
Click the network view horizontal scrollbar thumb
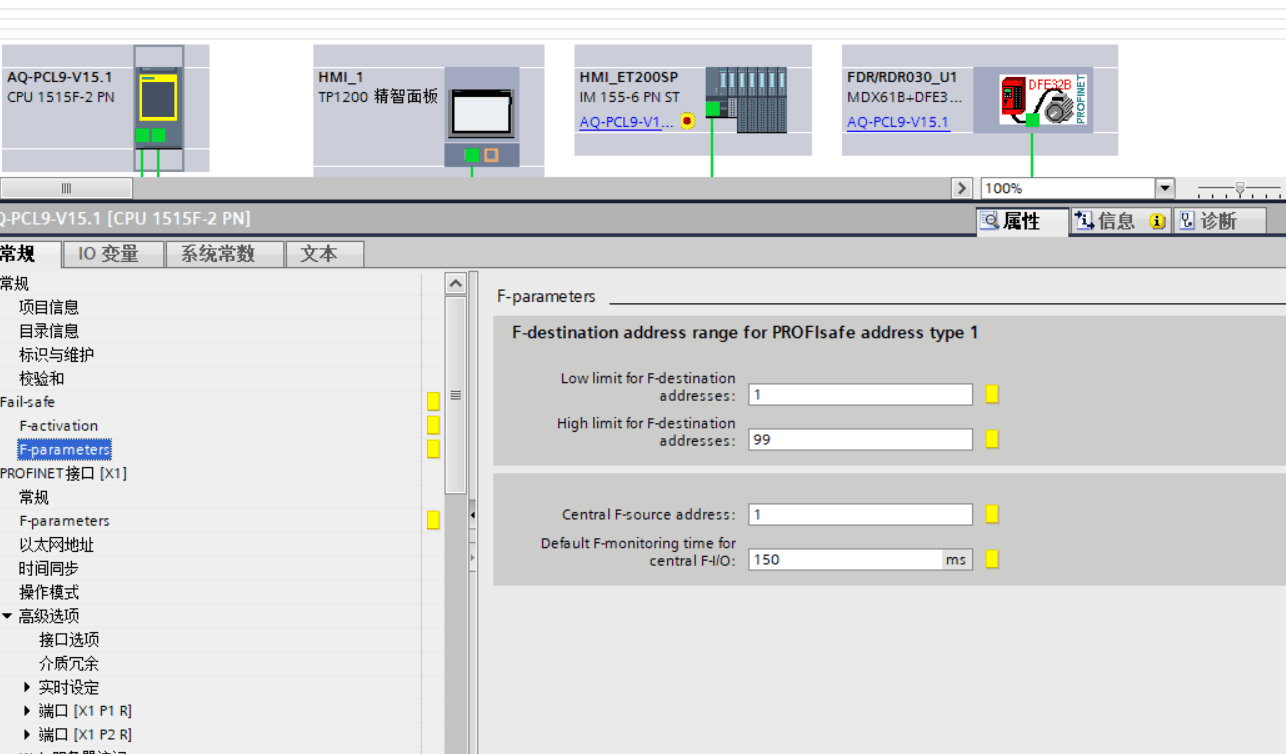[x=66, y=188]
